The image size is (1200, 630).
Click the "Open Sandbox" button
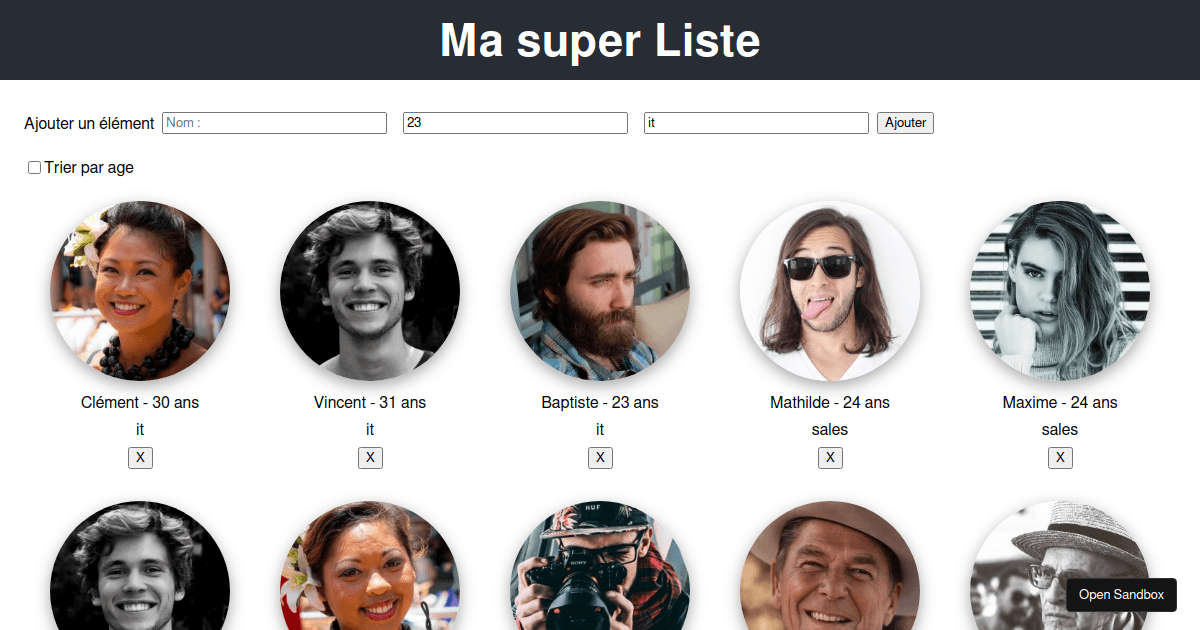click(1121, 594)
